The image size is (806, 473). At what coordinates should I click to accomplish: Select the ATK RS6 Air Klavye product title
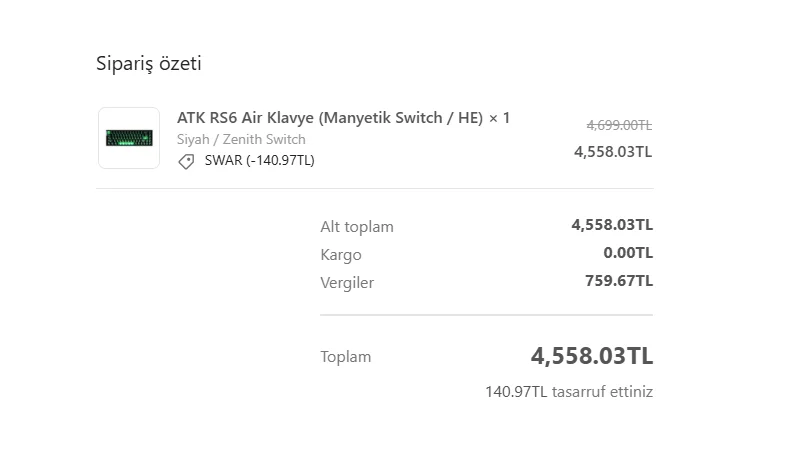330,118
